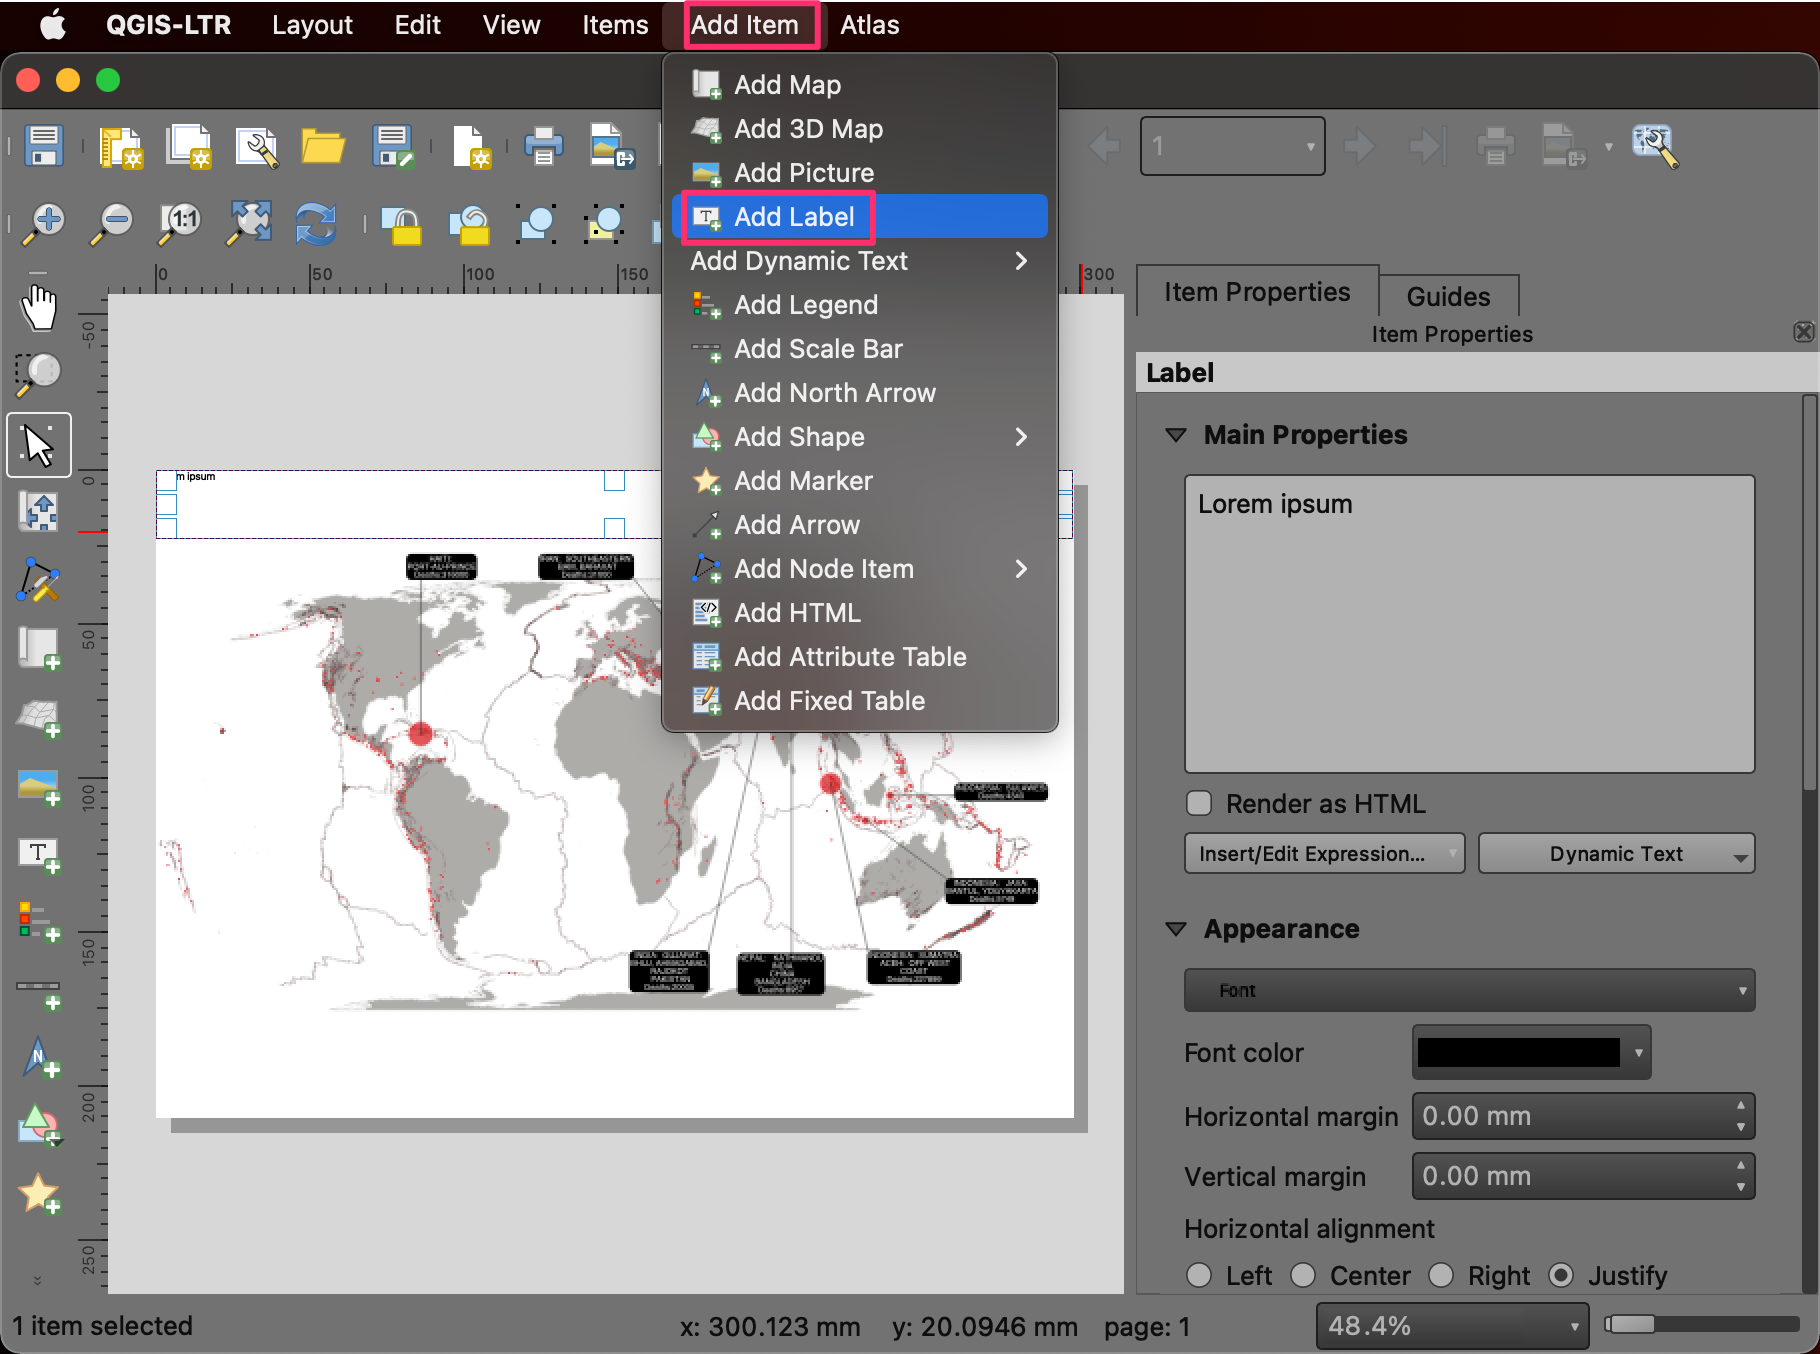Viewport: 1820px width, 1354px height.
Task: Open the Atlas menu in menu bar
Action: pyautogui.click(x=869, y=25)
